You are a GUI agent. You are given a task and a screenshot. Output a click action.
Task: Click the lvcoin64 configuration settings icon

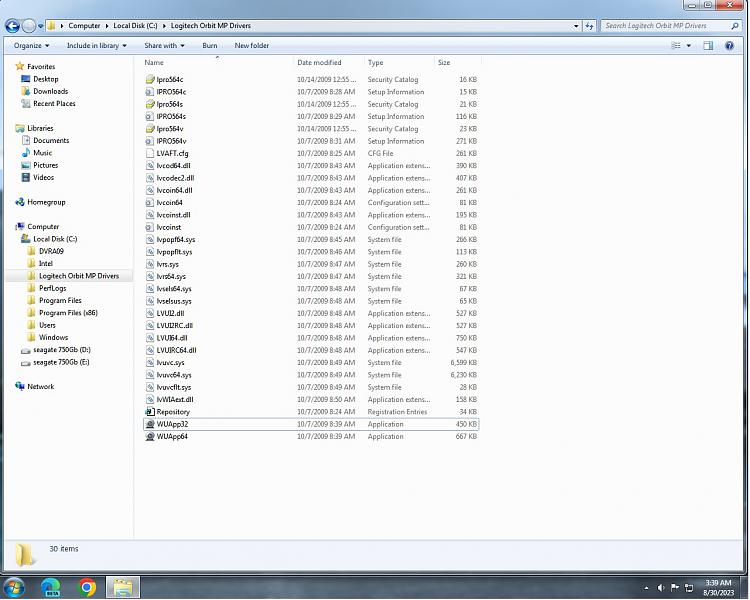point(150,202)
